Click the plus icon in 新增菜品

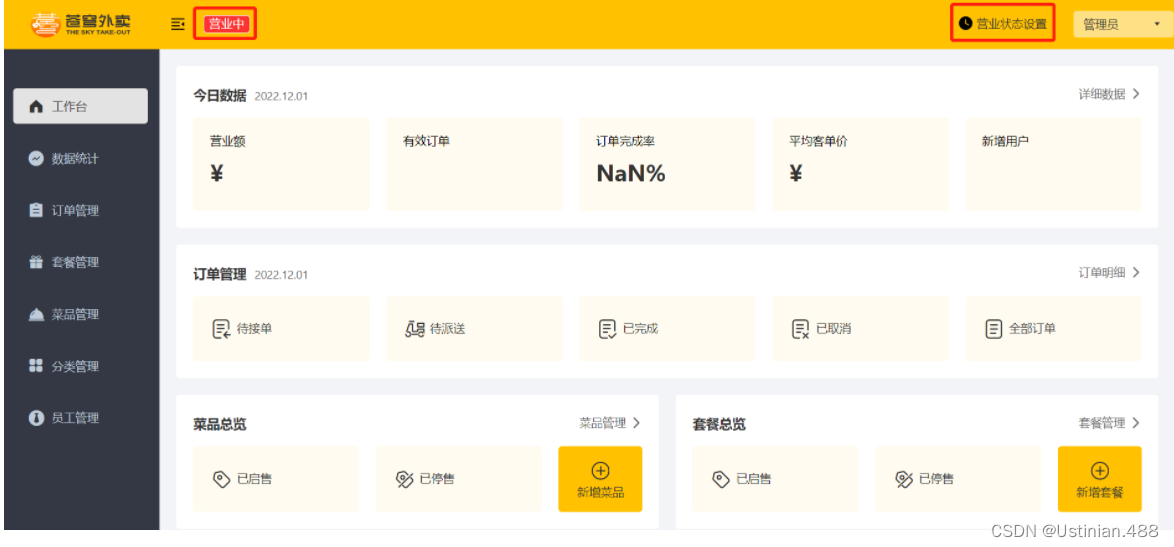coord(600,471)
